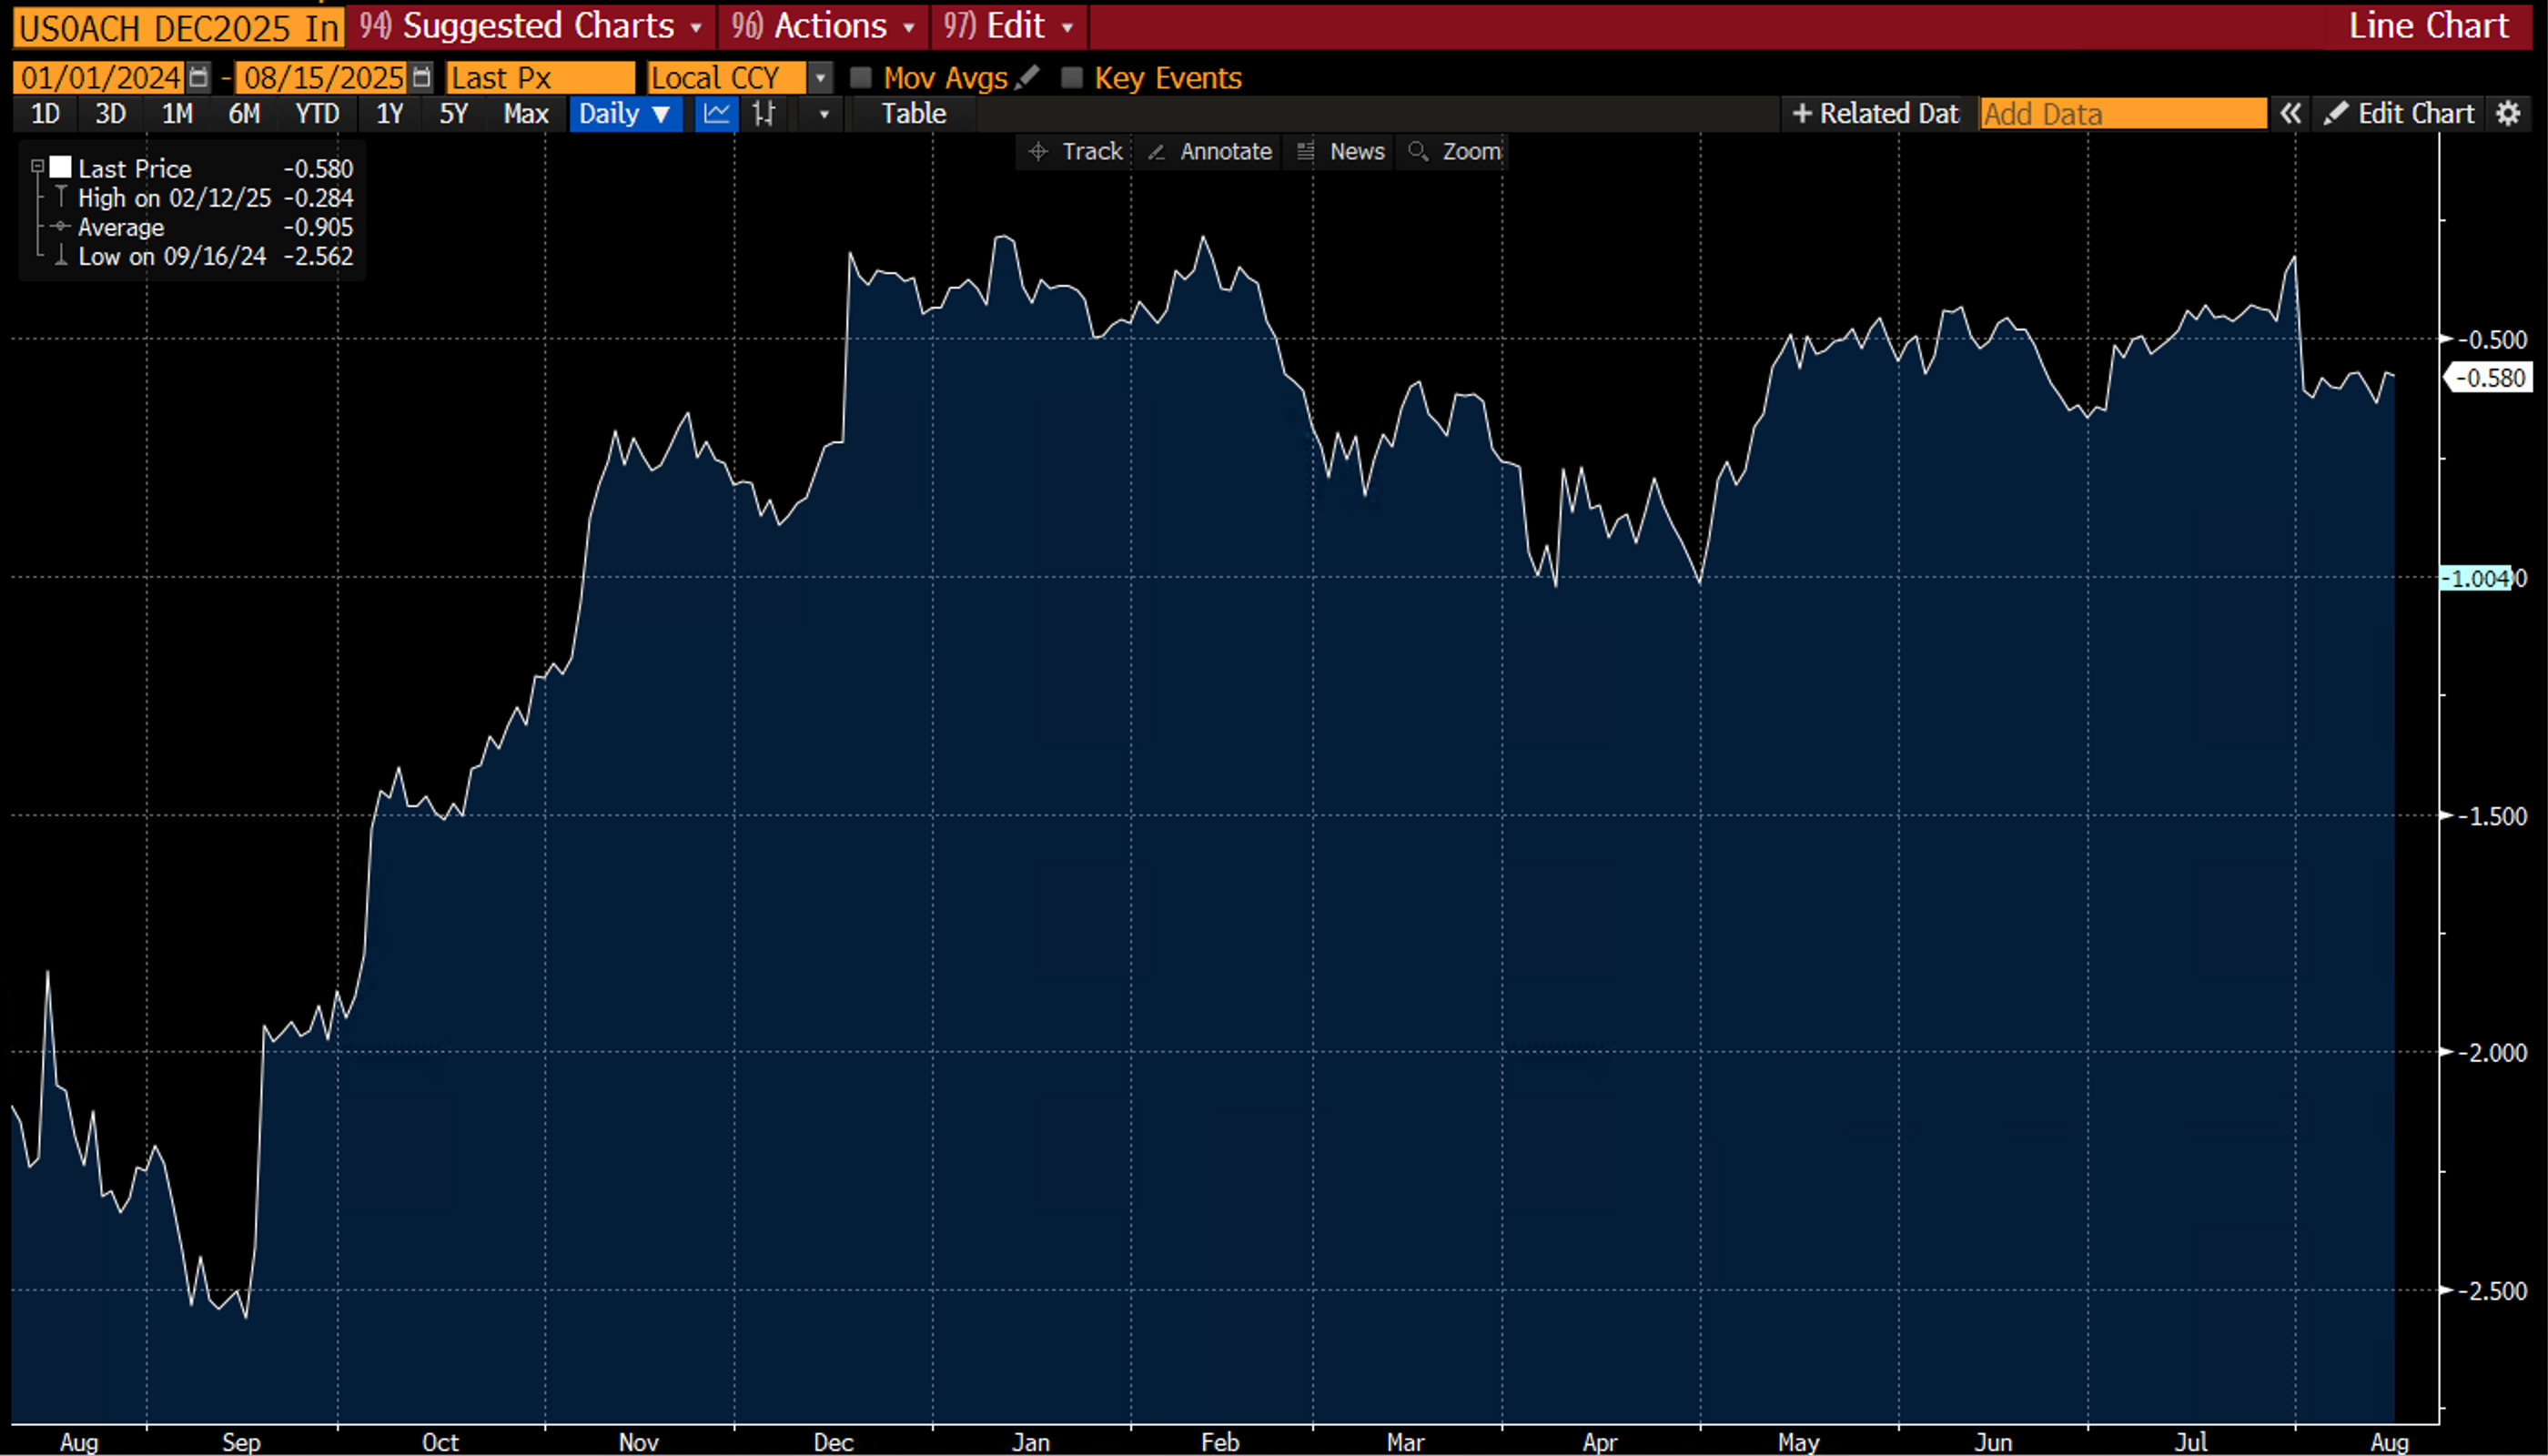Open chart settings gear icon

tap(2508, 114)
